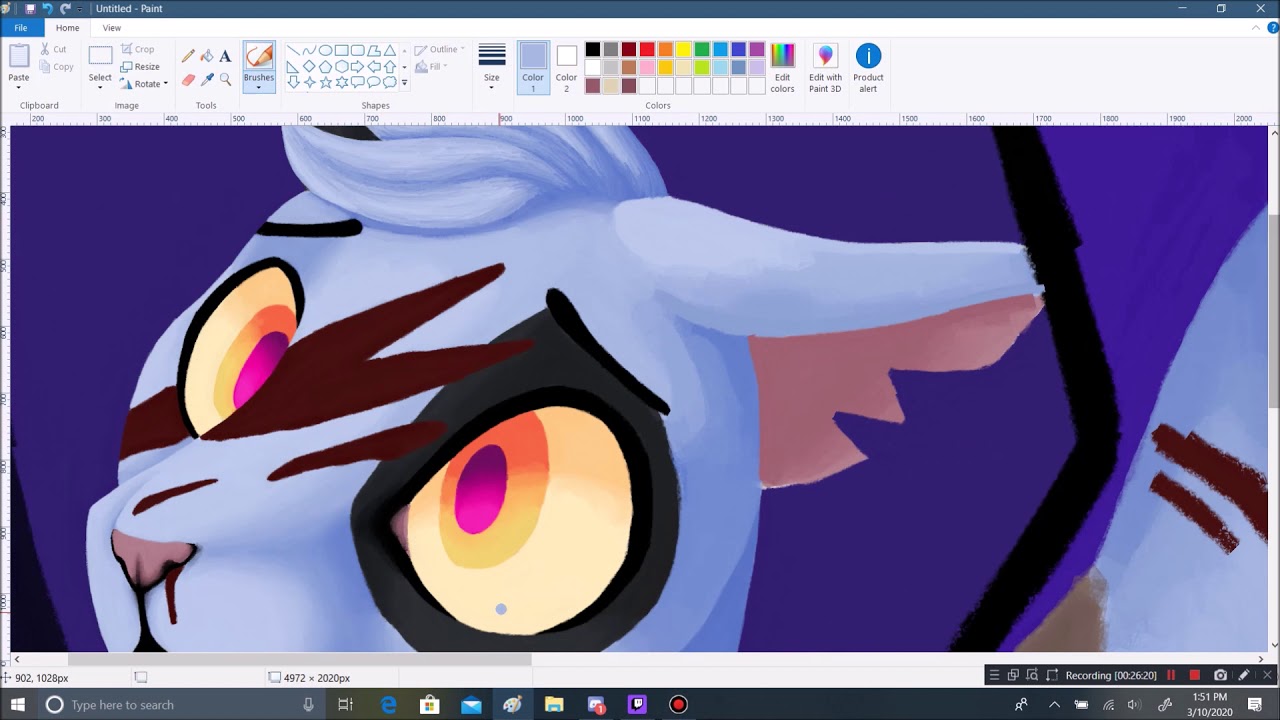Select the Color picker eyedropper tool
Viewport: 1280px width, 720px height.
click(x=207, y=79)
